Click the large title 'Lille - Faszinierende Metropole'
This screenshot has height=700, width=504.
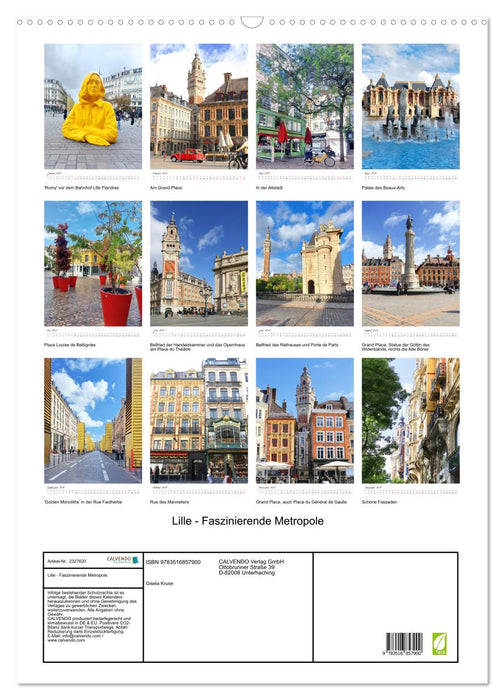click(248, 521)
